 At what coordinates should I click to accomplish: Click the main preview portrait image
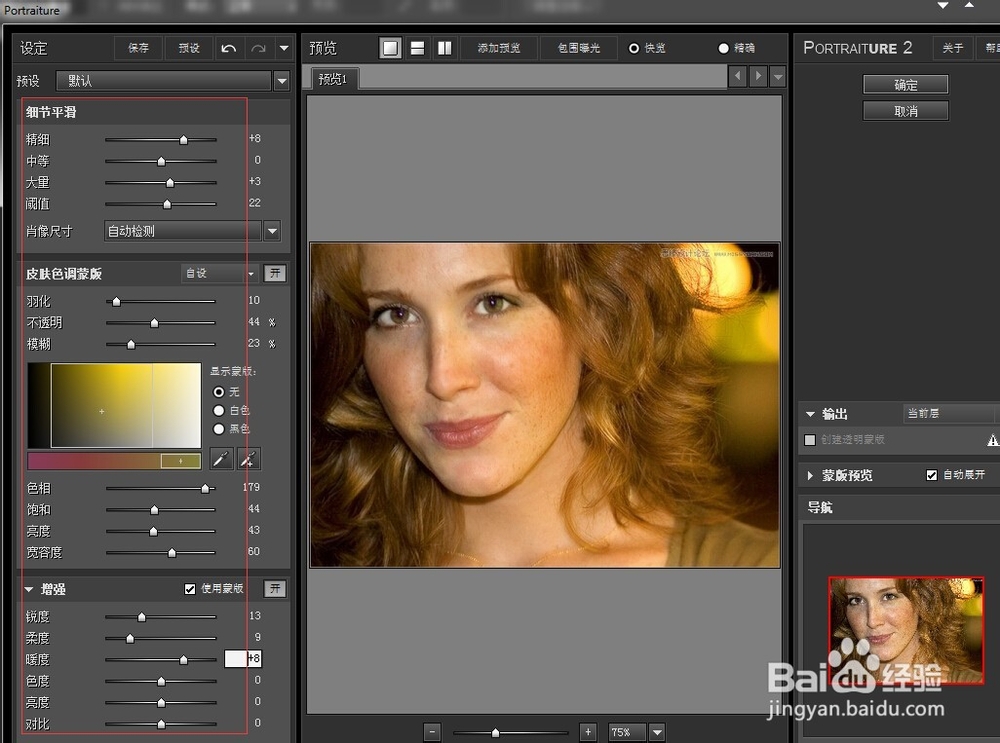545,405
